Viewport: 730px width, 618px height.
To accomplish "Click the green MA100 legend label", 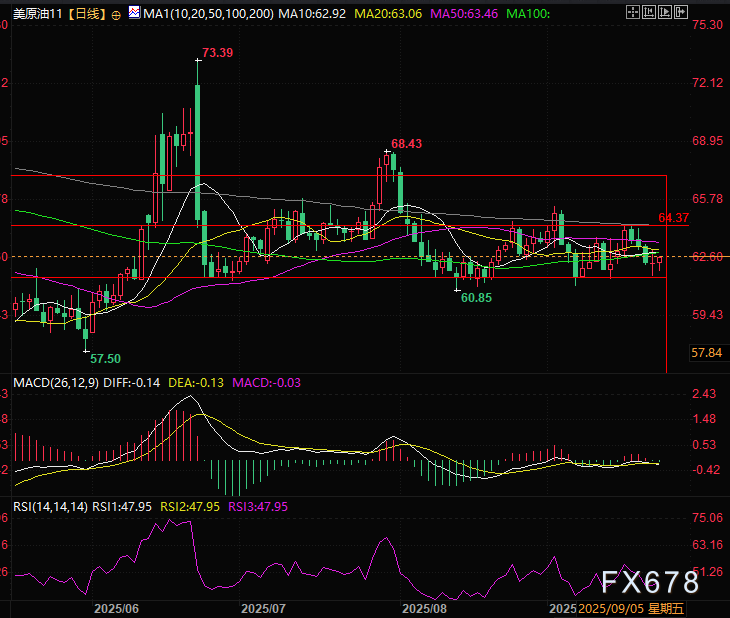I will click(x=529, y=15).
